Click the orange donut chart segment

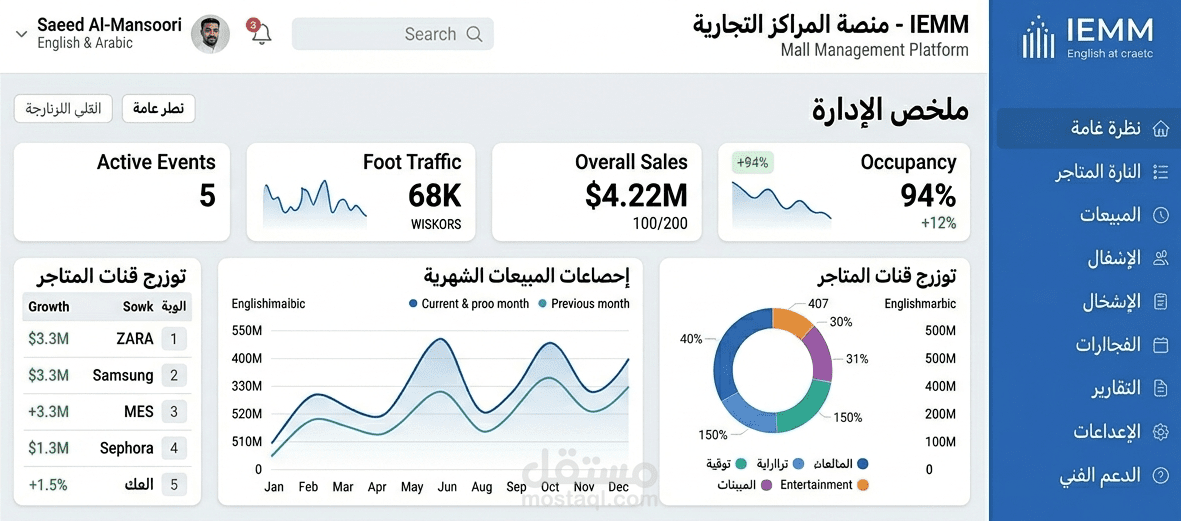tap(792, 322)
